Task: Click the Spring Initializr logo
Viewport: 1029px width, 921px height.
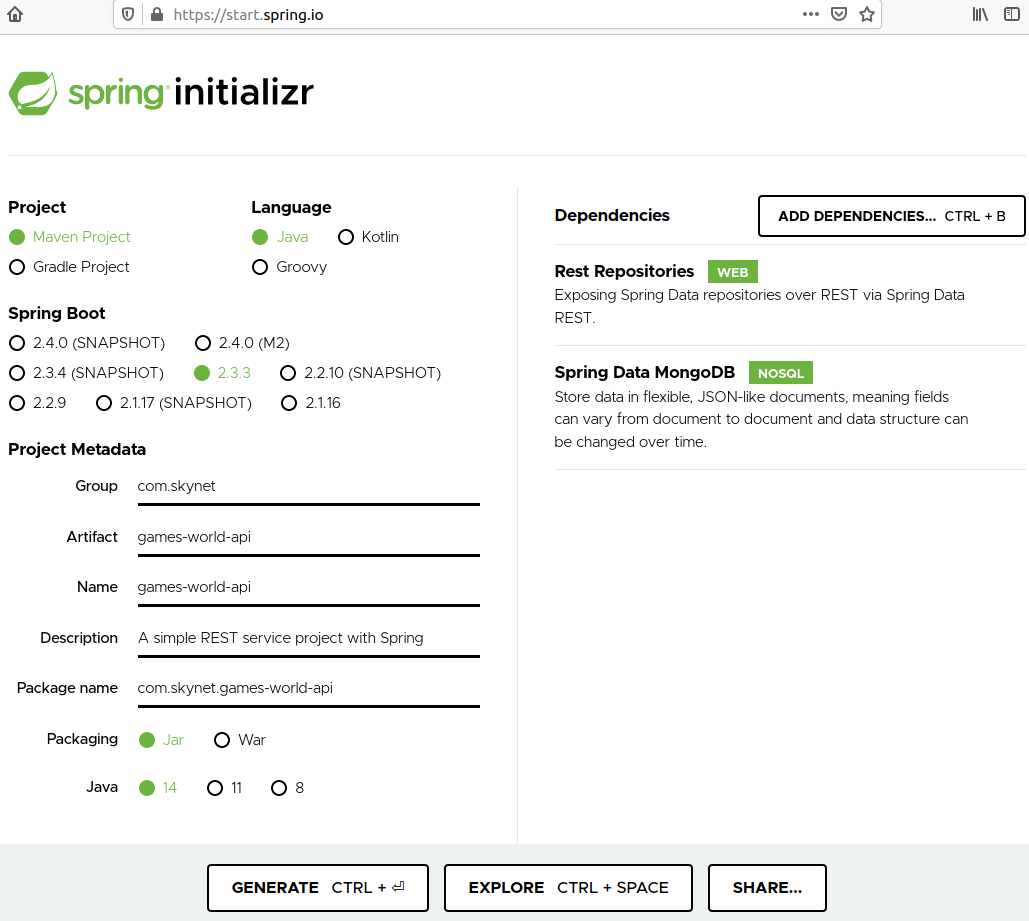Action: [x=161, y=93]
